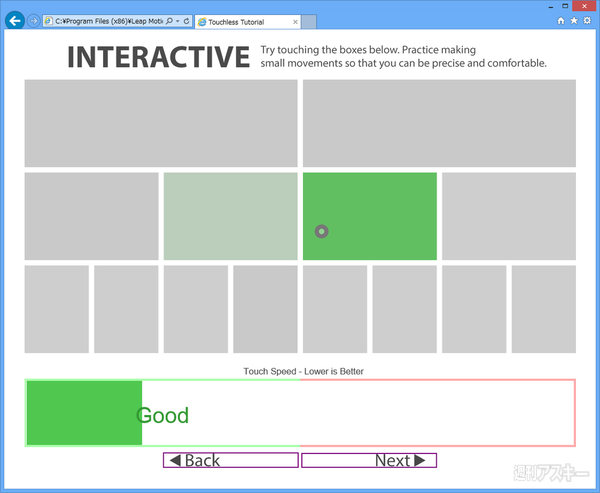Click the browser forward arrow button
Screen dimensions: 600x493
(x=34, y=21)
